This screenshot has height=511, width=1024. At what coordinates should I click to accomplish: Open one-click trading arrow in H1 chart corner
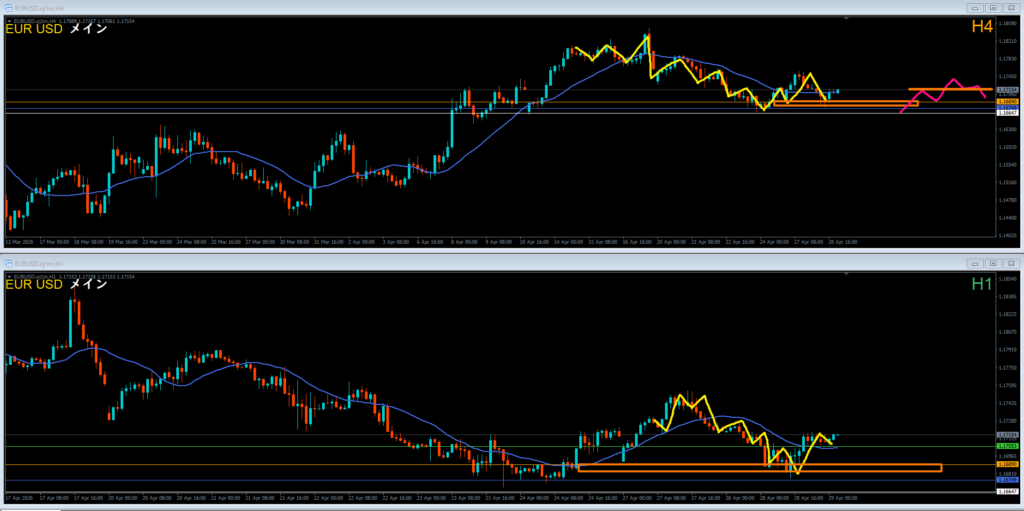click(x=9, y=276)
